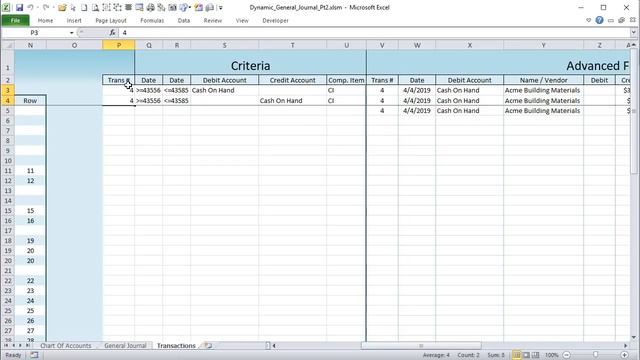Open the Review ribbon tab

[213, 20]
